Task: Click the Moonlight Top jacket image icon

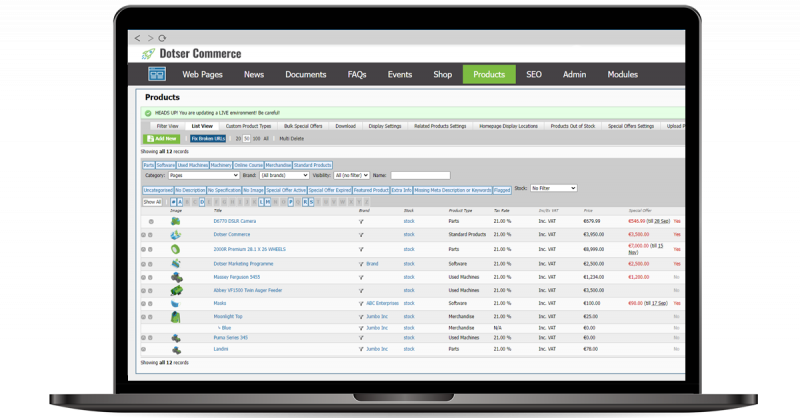Action: coord(176,317)
